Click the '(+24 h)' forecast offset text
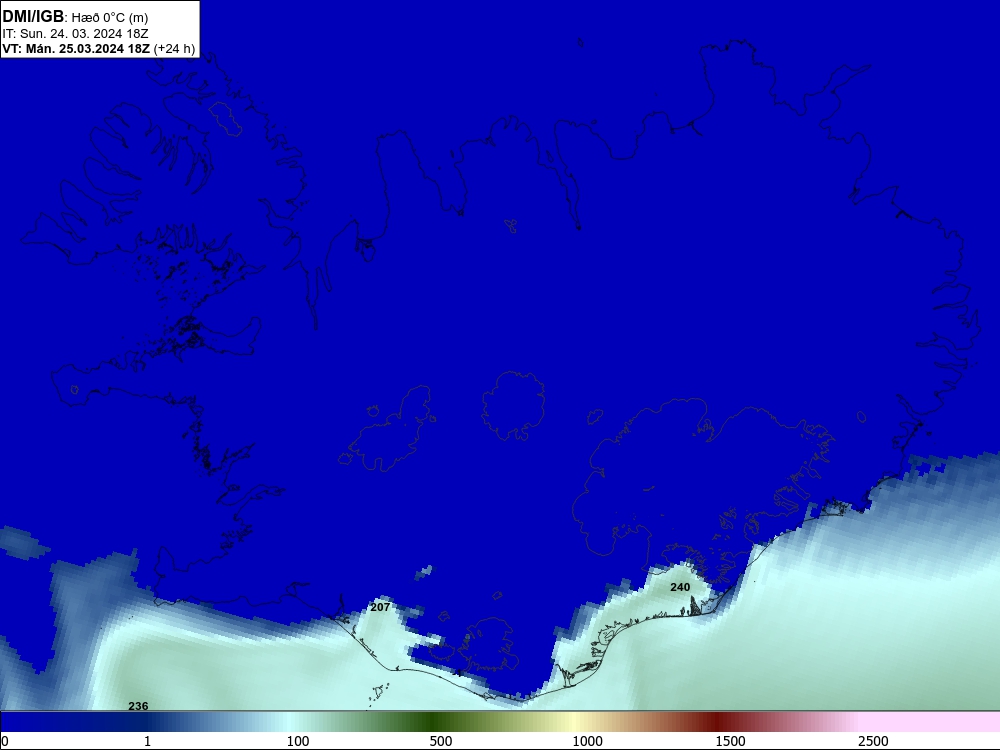Viewport: 1000px width, 750px height. pos(174,48)
